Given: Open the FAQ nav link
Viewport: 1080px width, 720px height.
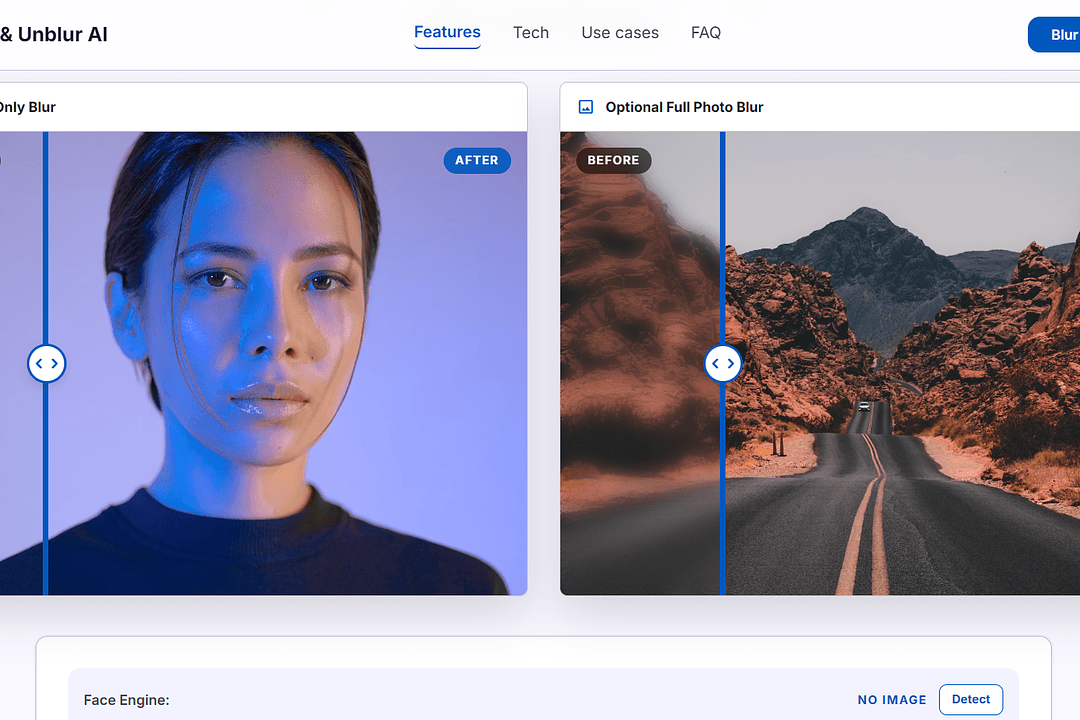Looking at the screenshot, I should click(x=706, y=32).
